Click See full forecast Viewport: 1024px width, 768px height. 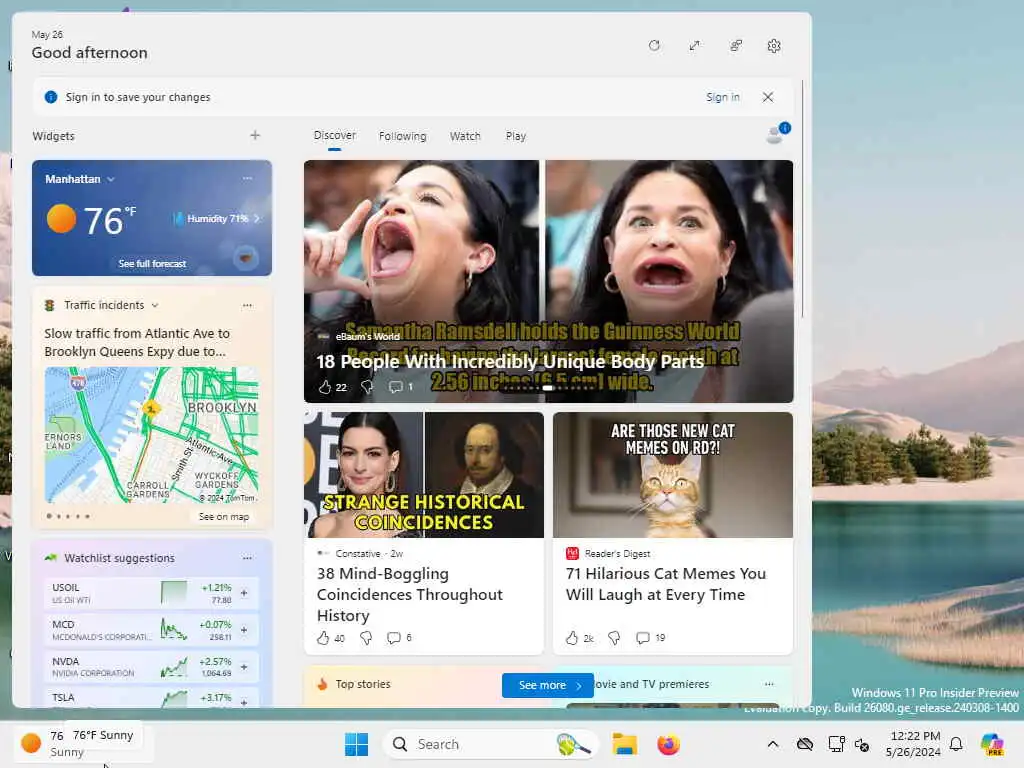(152, 263)
